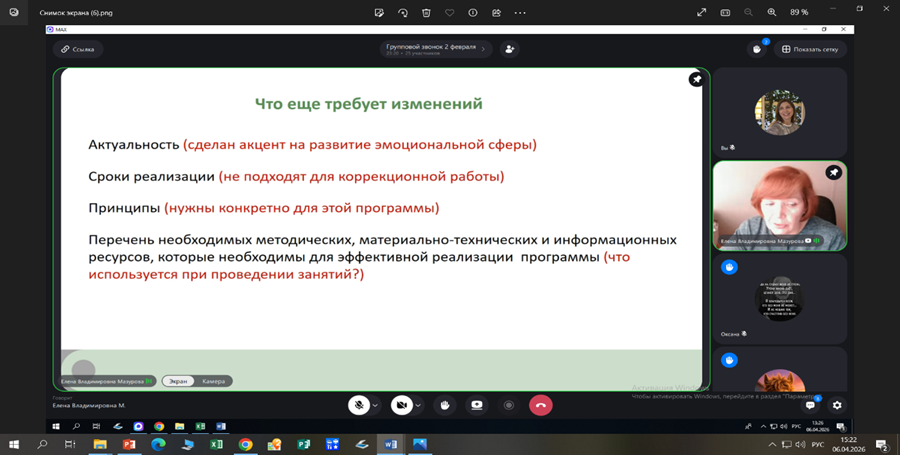Click the record button in call controls

509,405
